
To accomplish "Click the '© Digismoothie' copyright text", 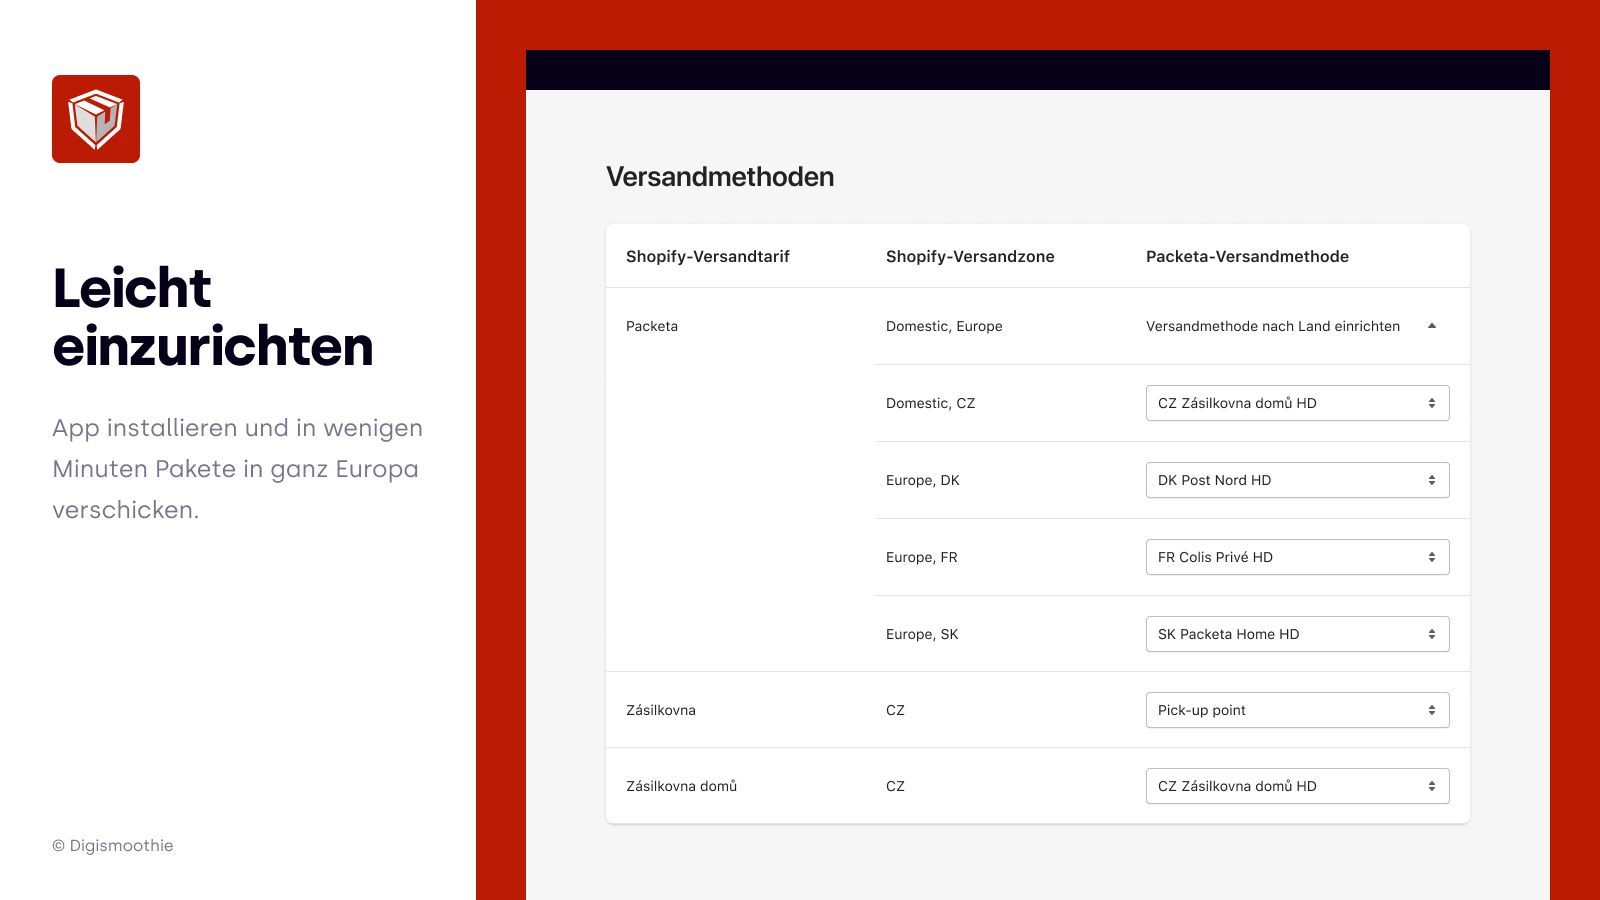I will click(113, 846).
